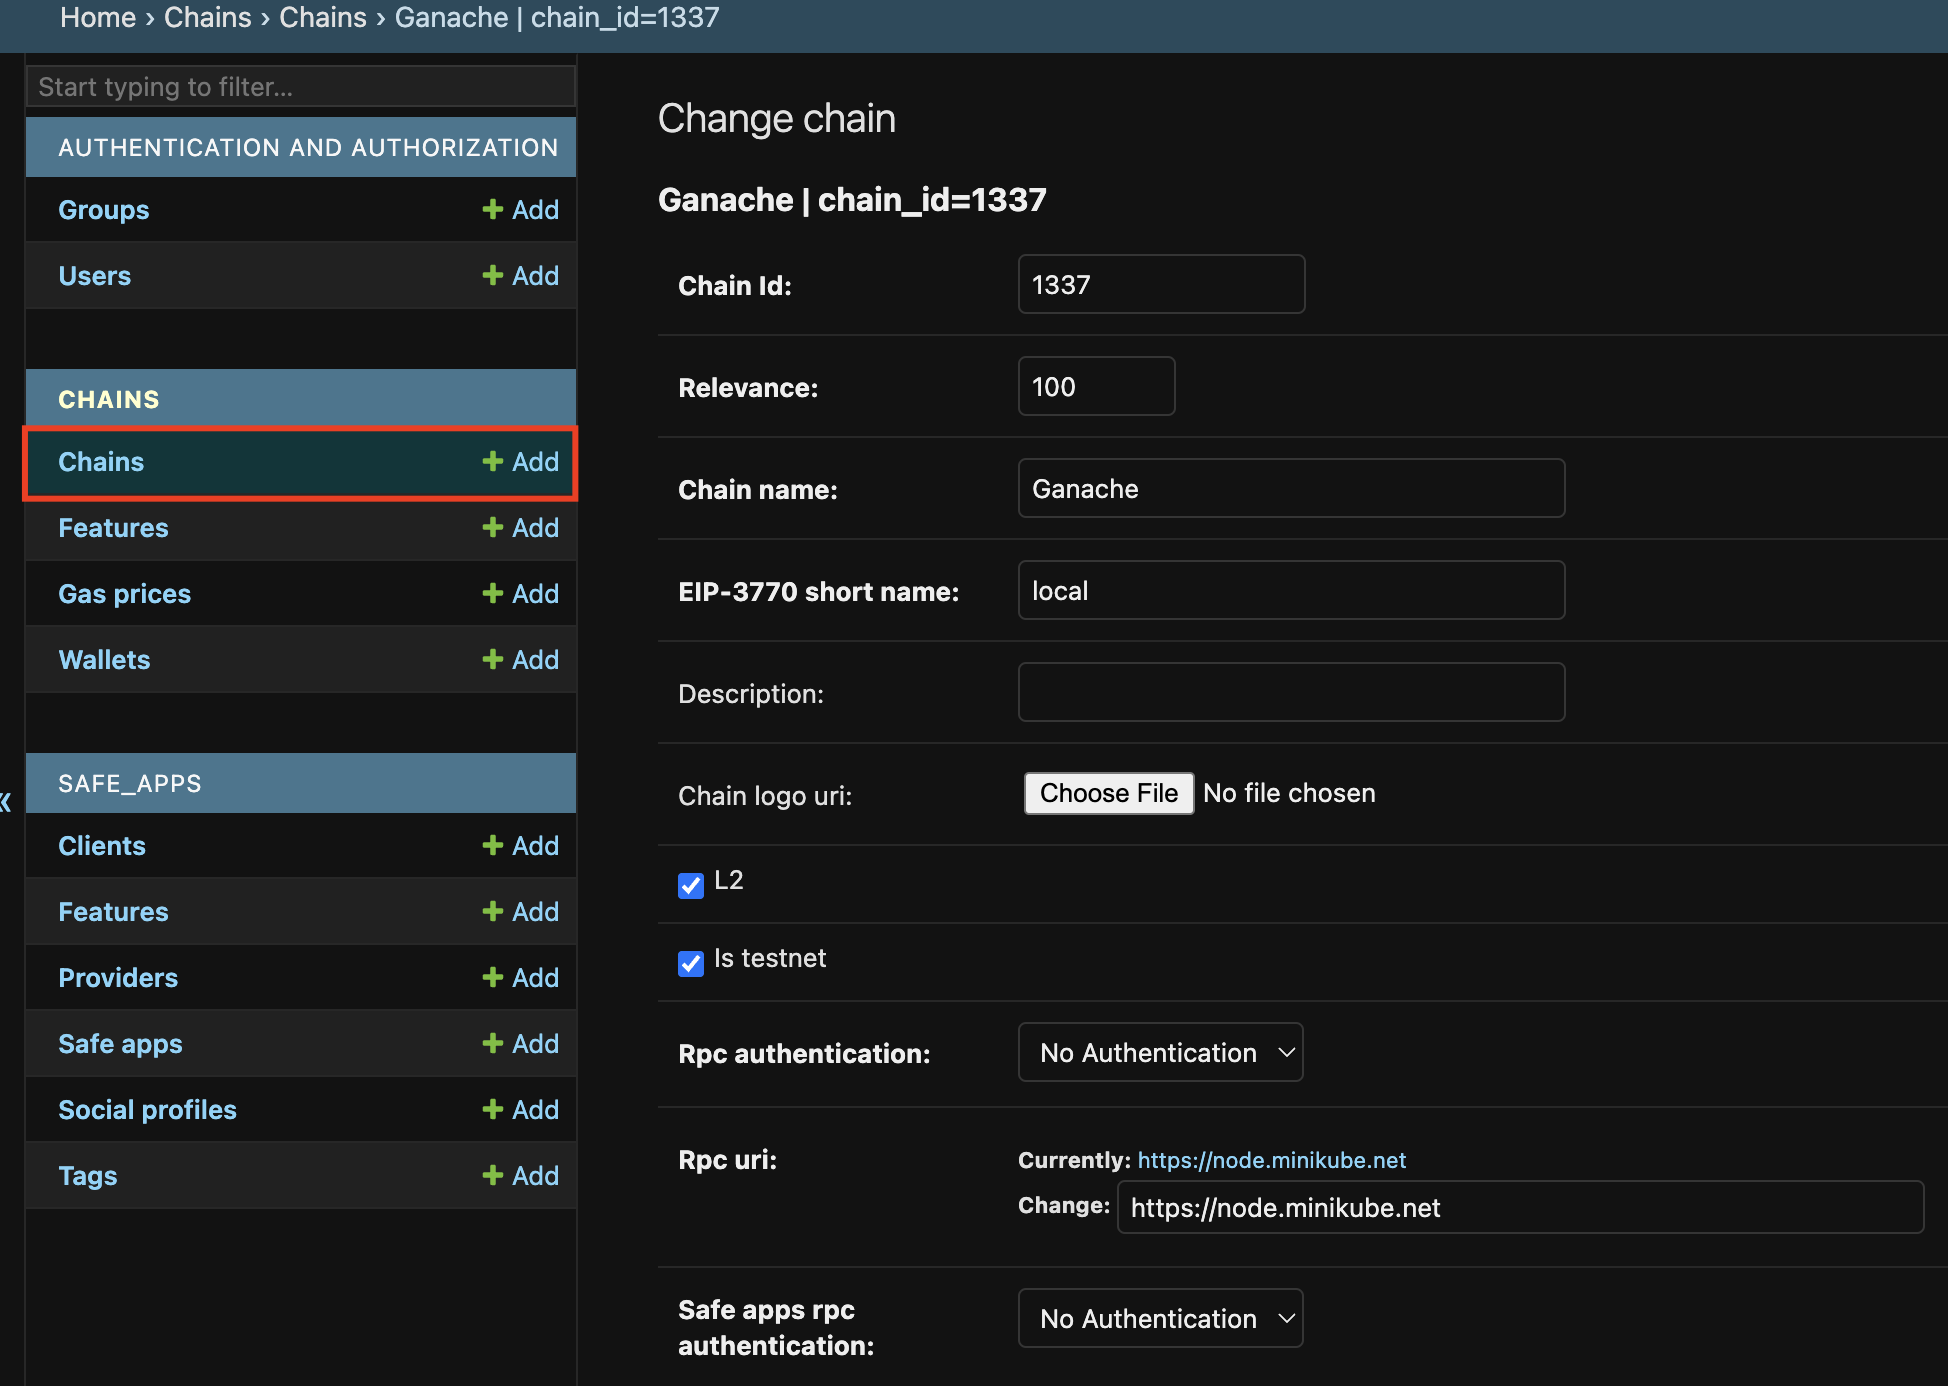Open Safe apps rpc authentication dropdown

(1160, 1319)
